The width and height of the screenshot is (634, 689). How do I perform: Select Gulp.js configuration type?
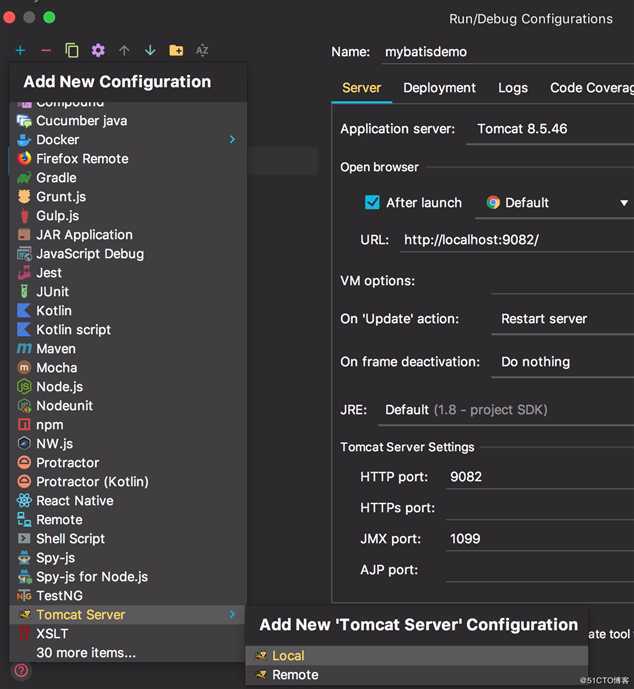pyautogui.click(x=127, y=216)
